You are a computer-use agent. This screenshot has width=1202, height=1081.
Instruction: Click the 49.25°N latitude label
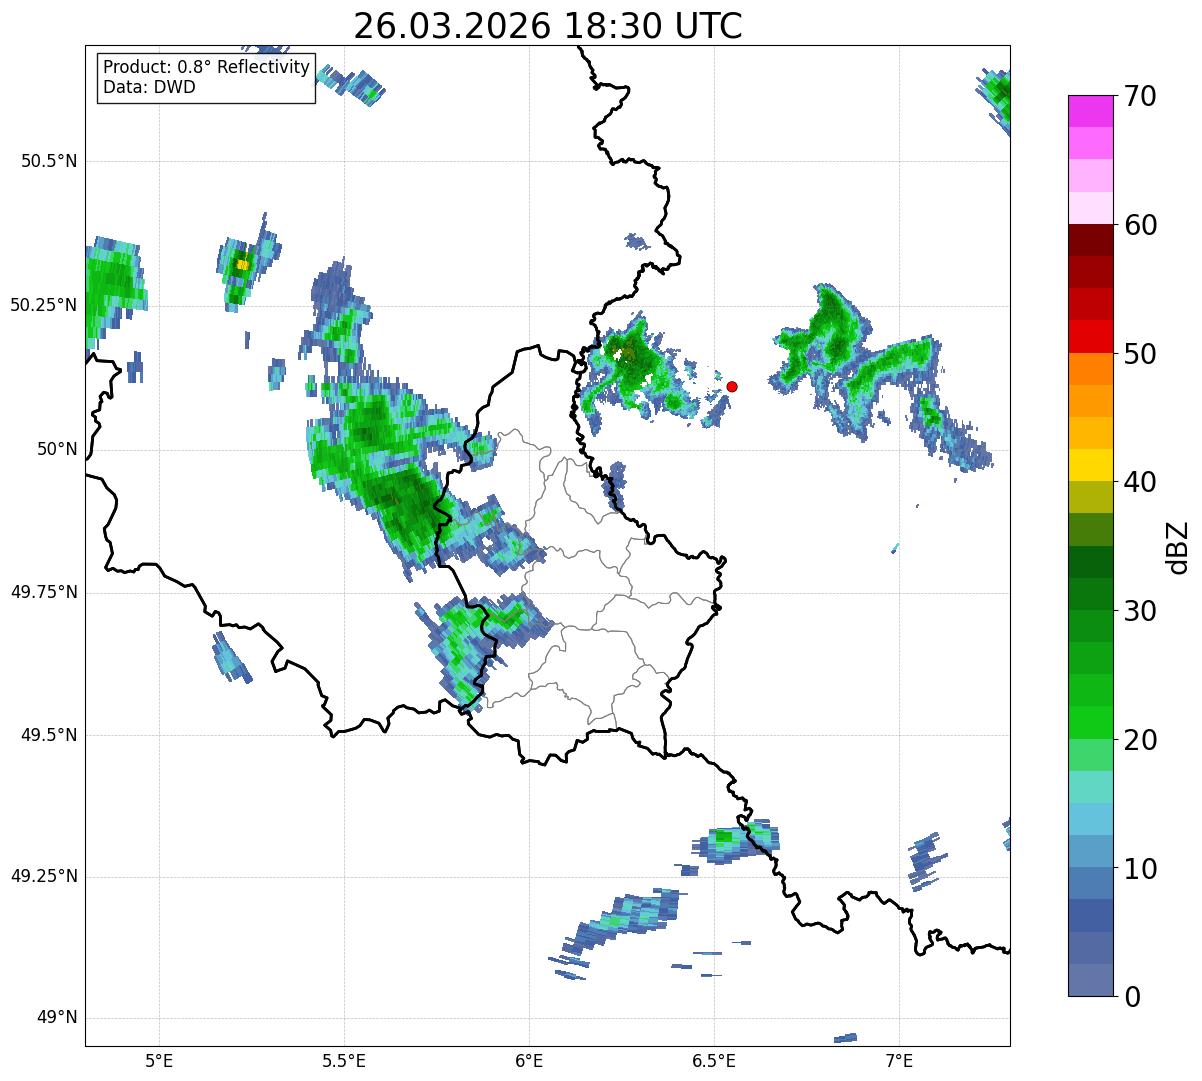tap(43, 876)
